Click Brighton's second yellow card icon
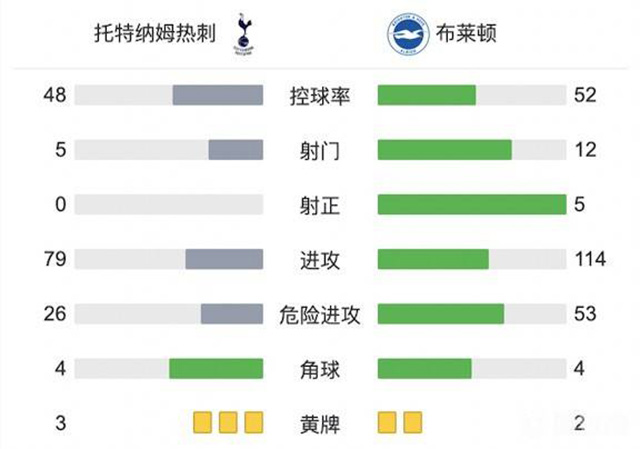640x449 pixels. point(412,422)
